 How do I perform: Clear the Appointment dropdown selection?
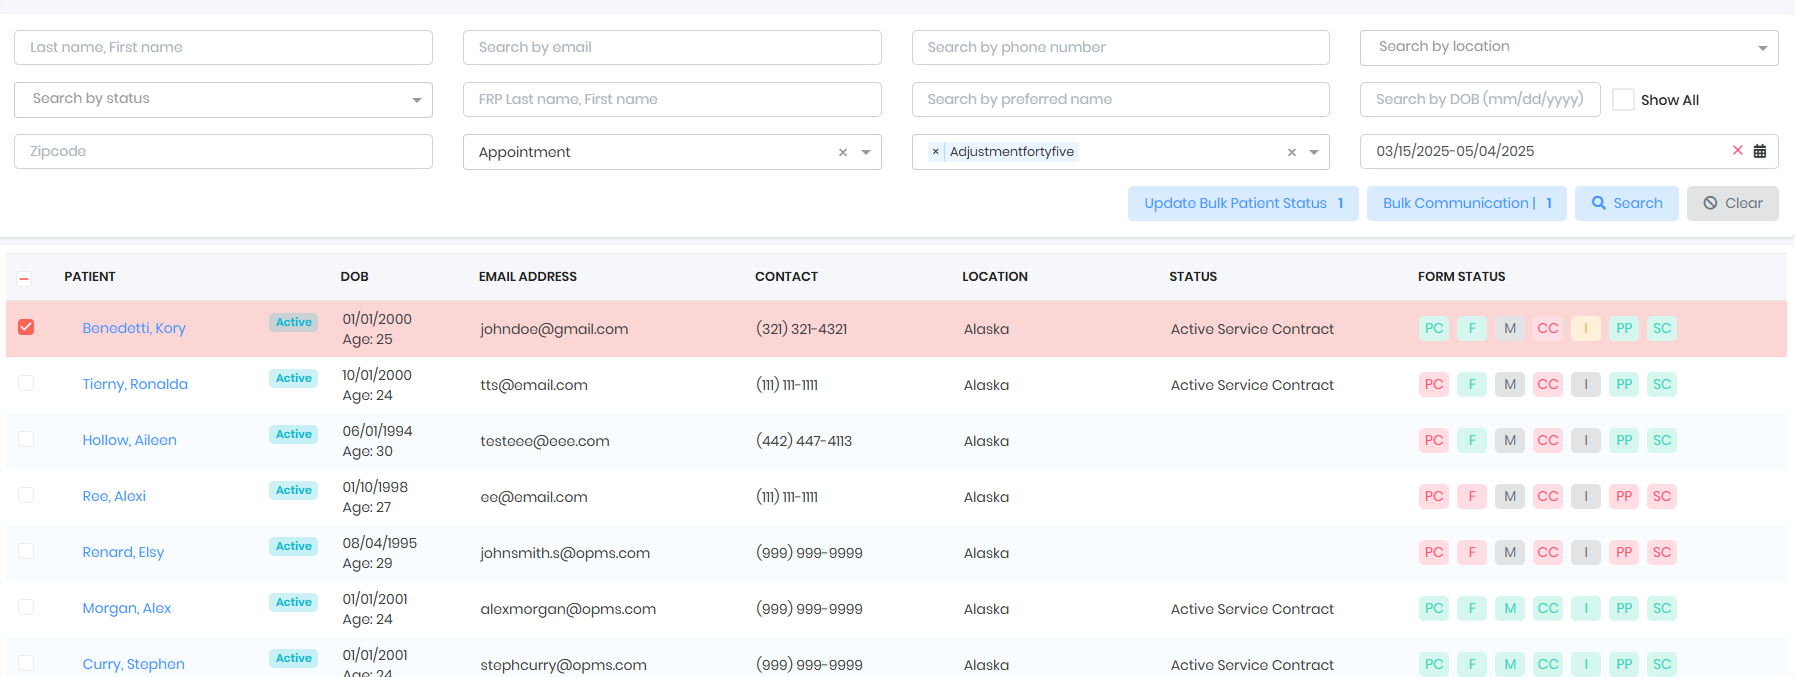click(x=843, y=152)
